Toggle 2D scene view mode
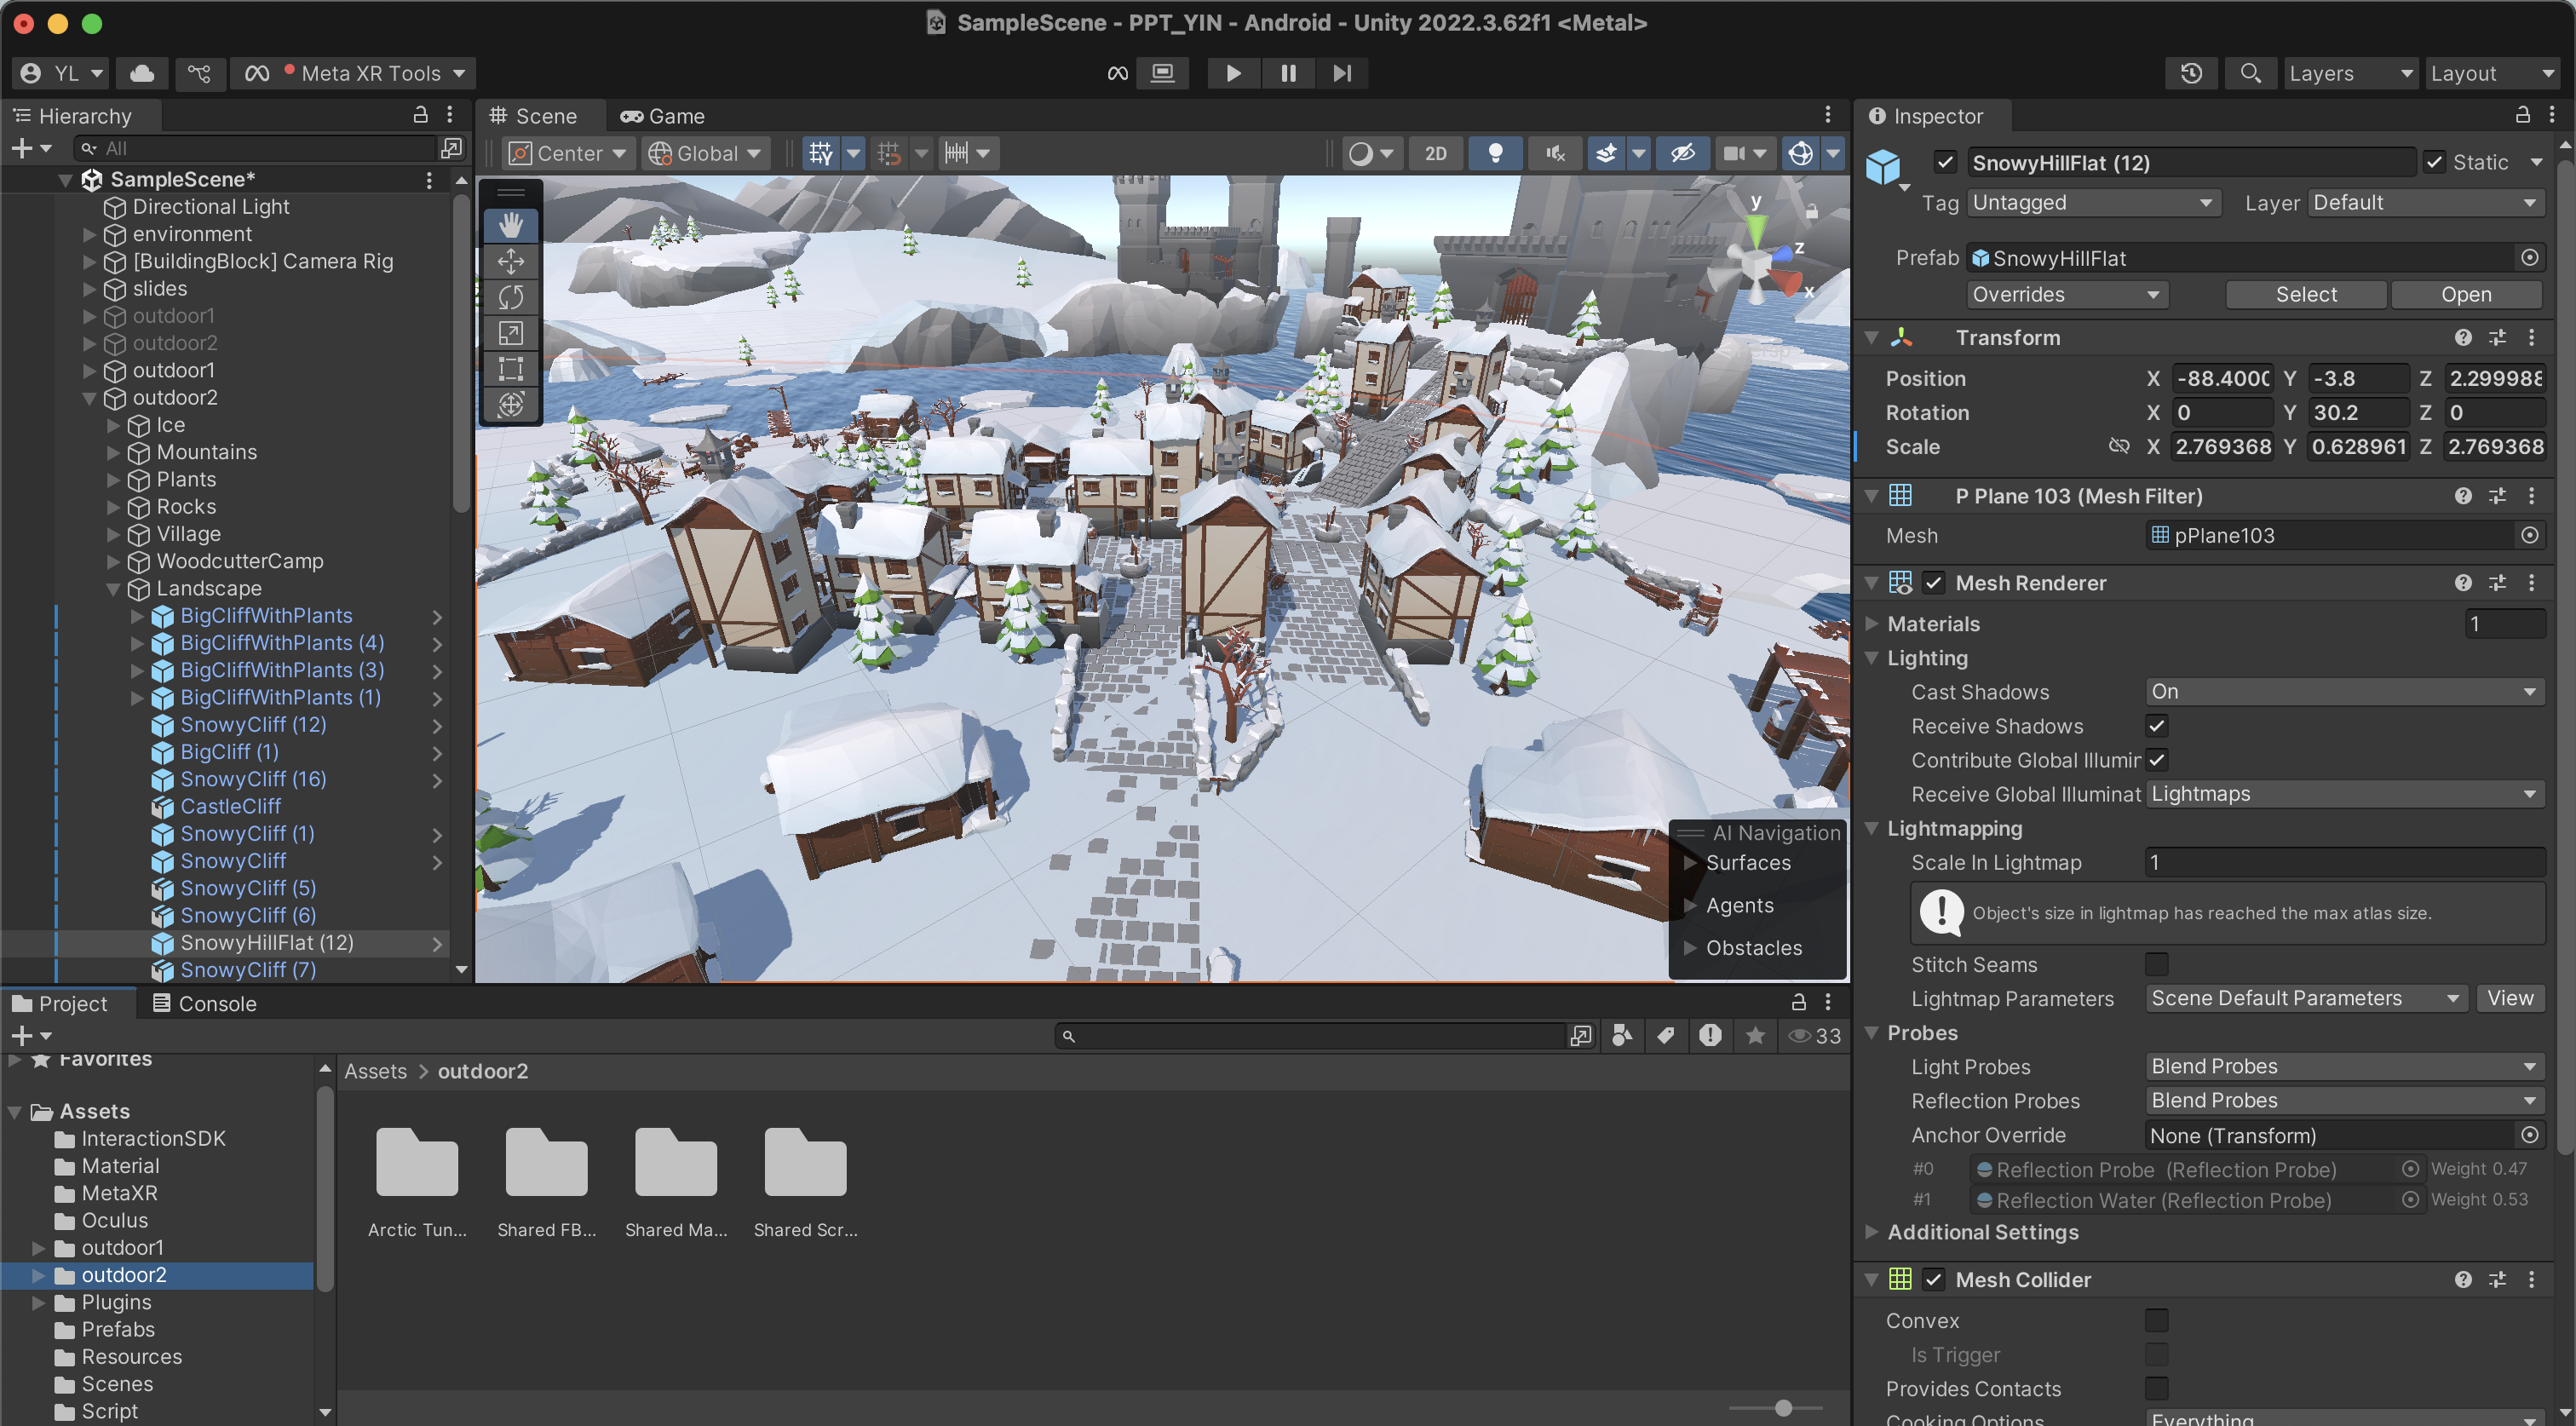Viewport: 2576px width, 1426px height. pyautogui.click(x=1435, y=153)
